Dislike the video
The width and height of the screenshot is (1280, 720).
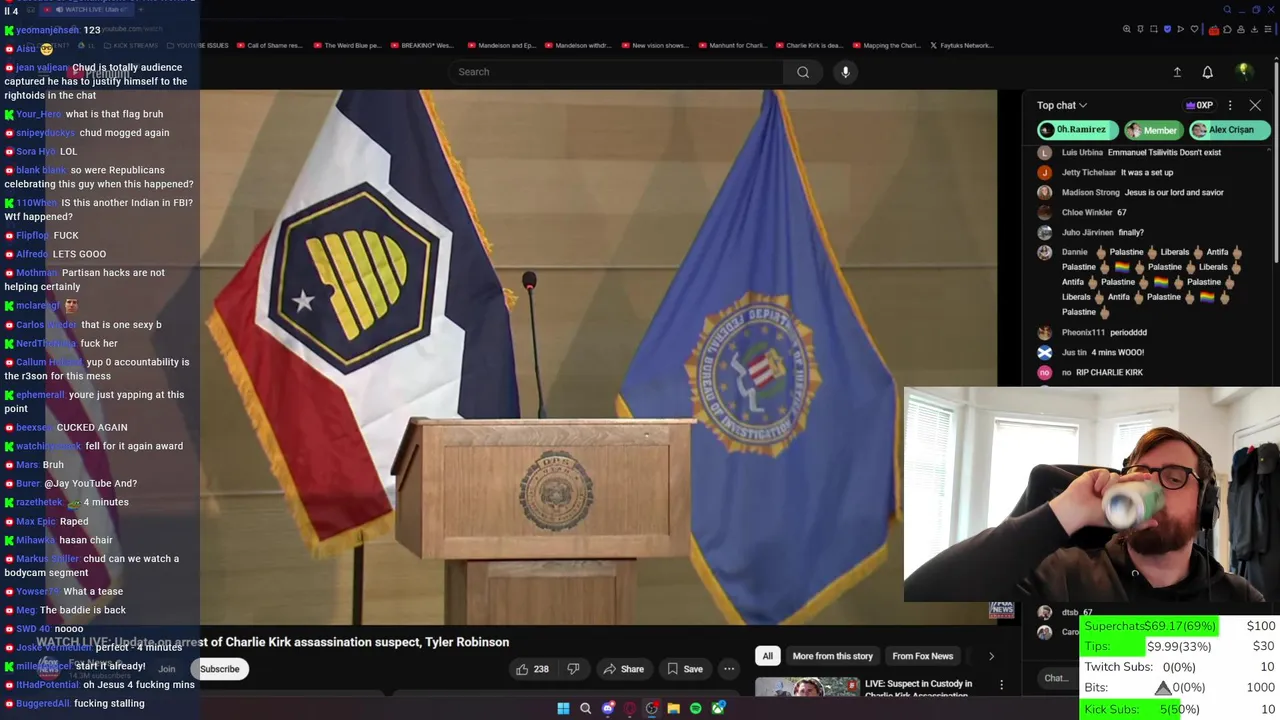(573, 669)
